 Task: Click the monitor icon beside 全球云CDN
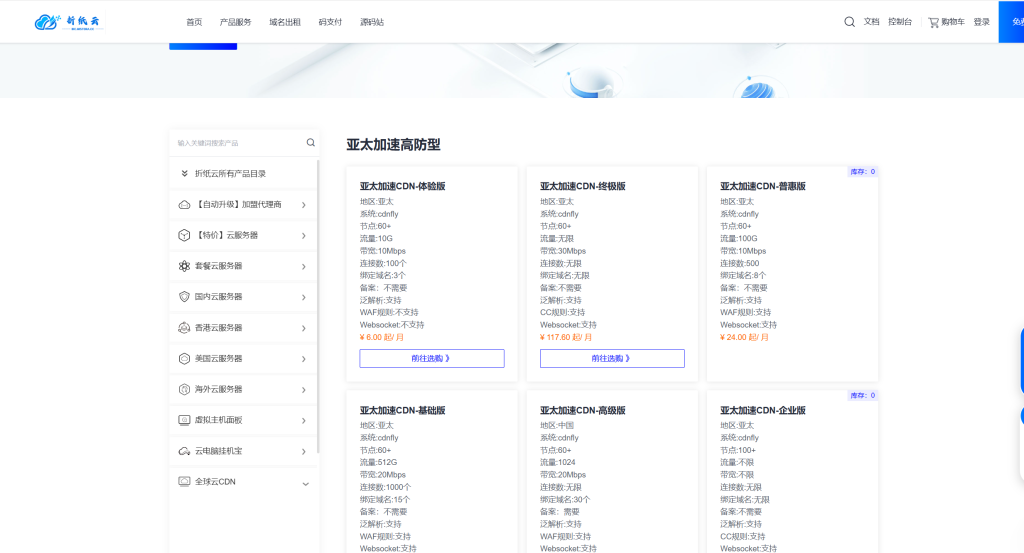(x=184, y=482)
